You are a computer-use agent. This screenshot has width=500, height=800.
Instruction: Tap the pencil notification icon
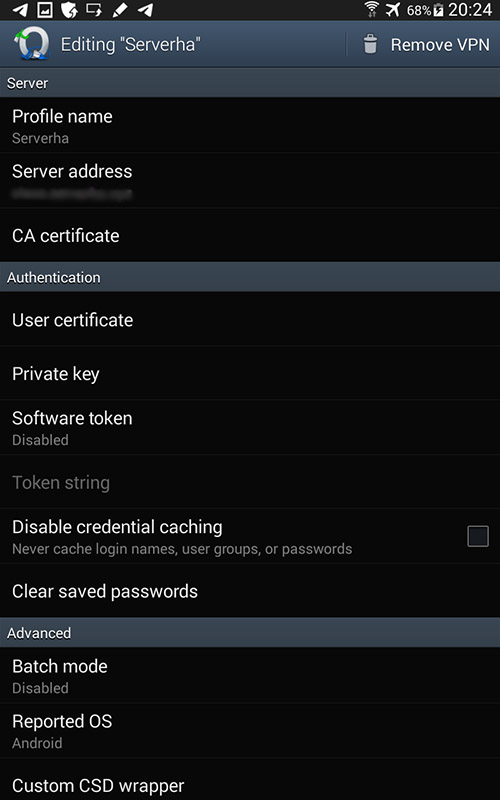pyautogui.click(x=120, y=10)
